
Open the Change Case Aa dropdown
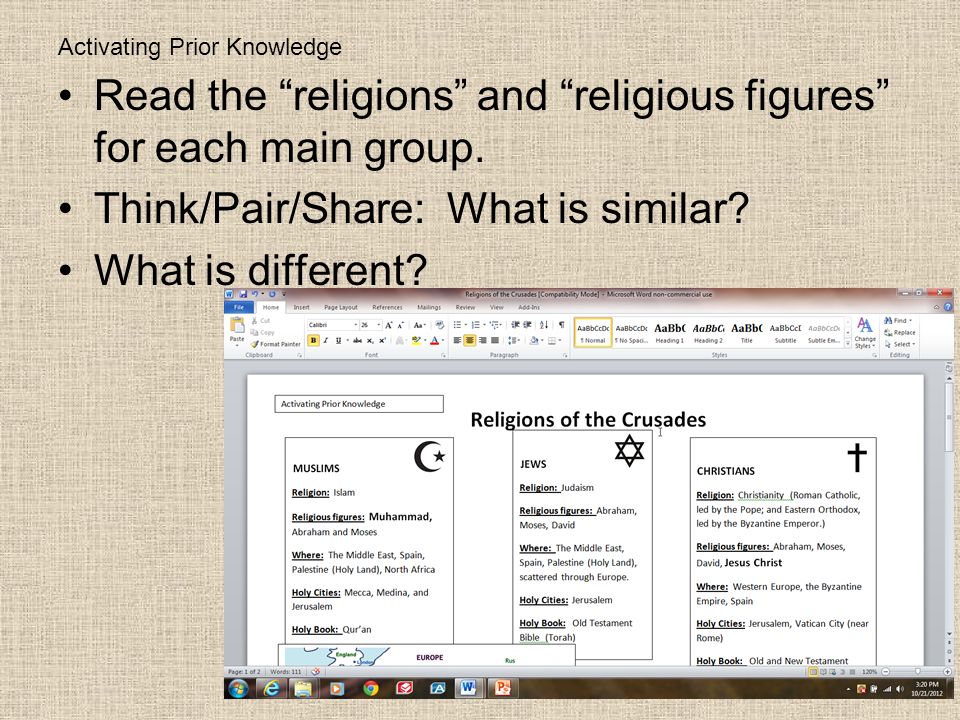pos(419,325)
